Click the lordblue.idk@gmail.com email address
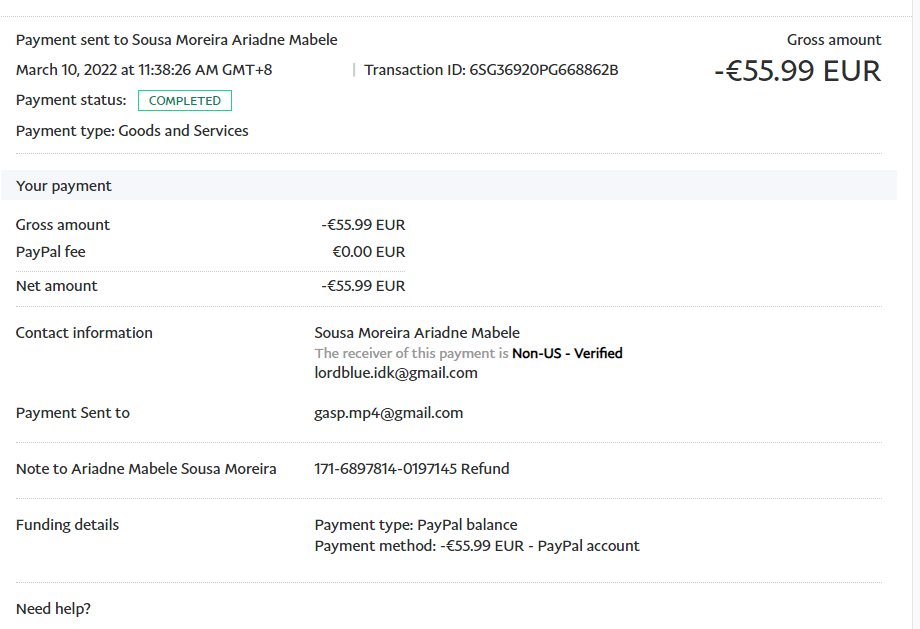Screen dimensions: 920x629 pos(396,373)
